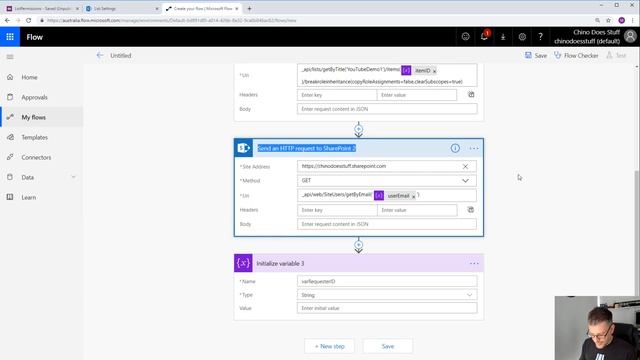Click Test in the command bar

[616, 55]
